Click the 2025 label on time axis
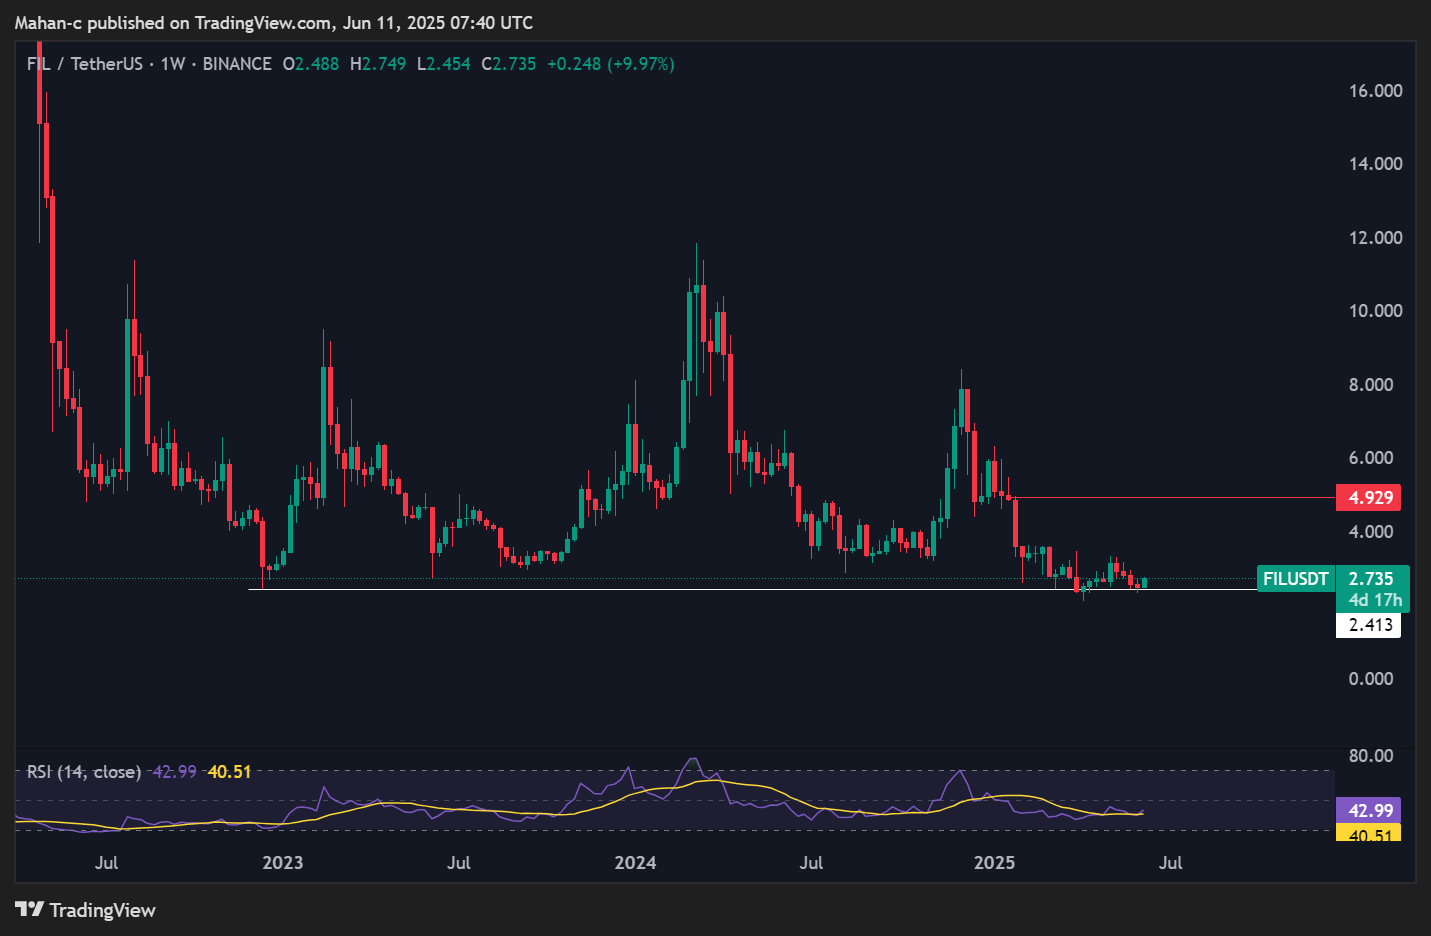This screenshot has height=936, width=1431. (994, 863)
